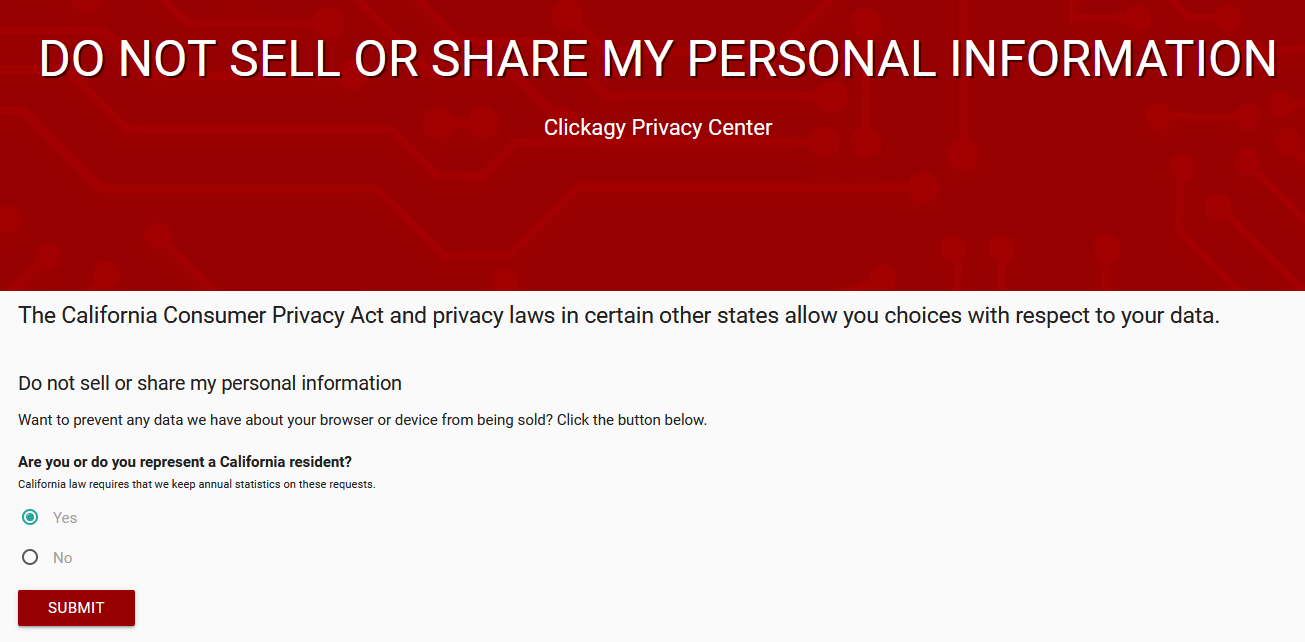Click the empty "No" radio circle
Image resolution: width=1305 pixels, height=642 pixels.
(30, 557)
